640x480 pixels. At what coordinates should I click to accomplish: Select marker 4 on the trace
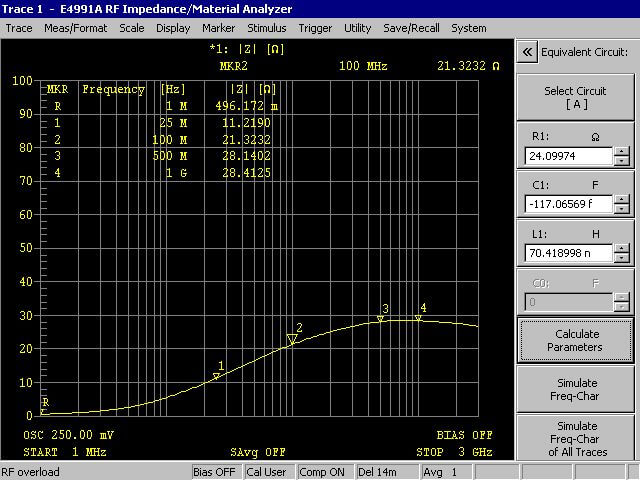[x=418, y=318]
